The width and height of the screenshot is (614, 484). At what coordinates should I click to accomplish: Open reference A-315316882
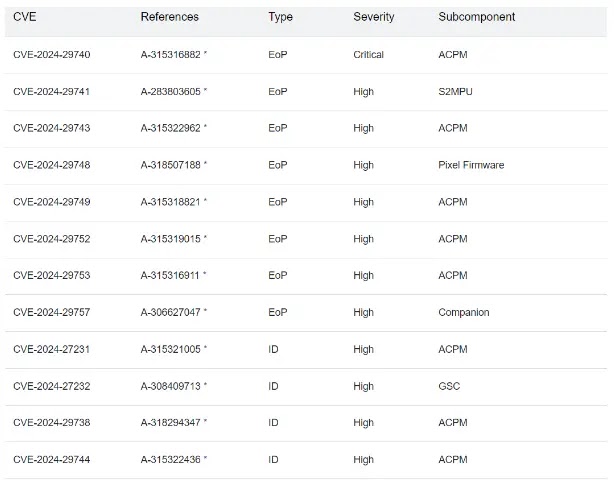click(171, 54)
